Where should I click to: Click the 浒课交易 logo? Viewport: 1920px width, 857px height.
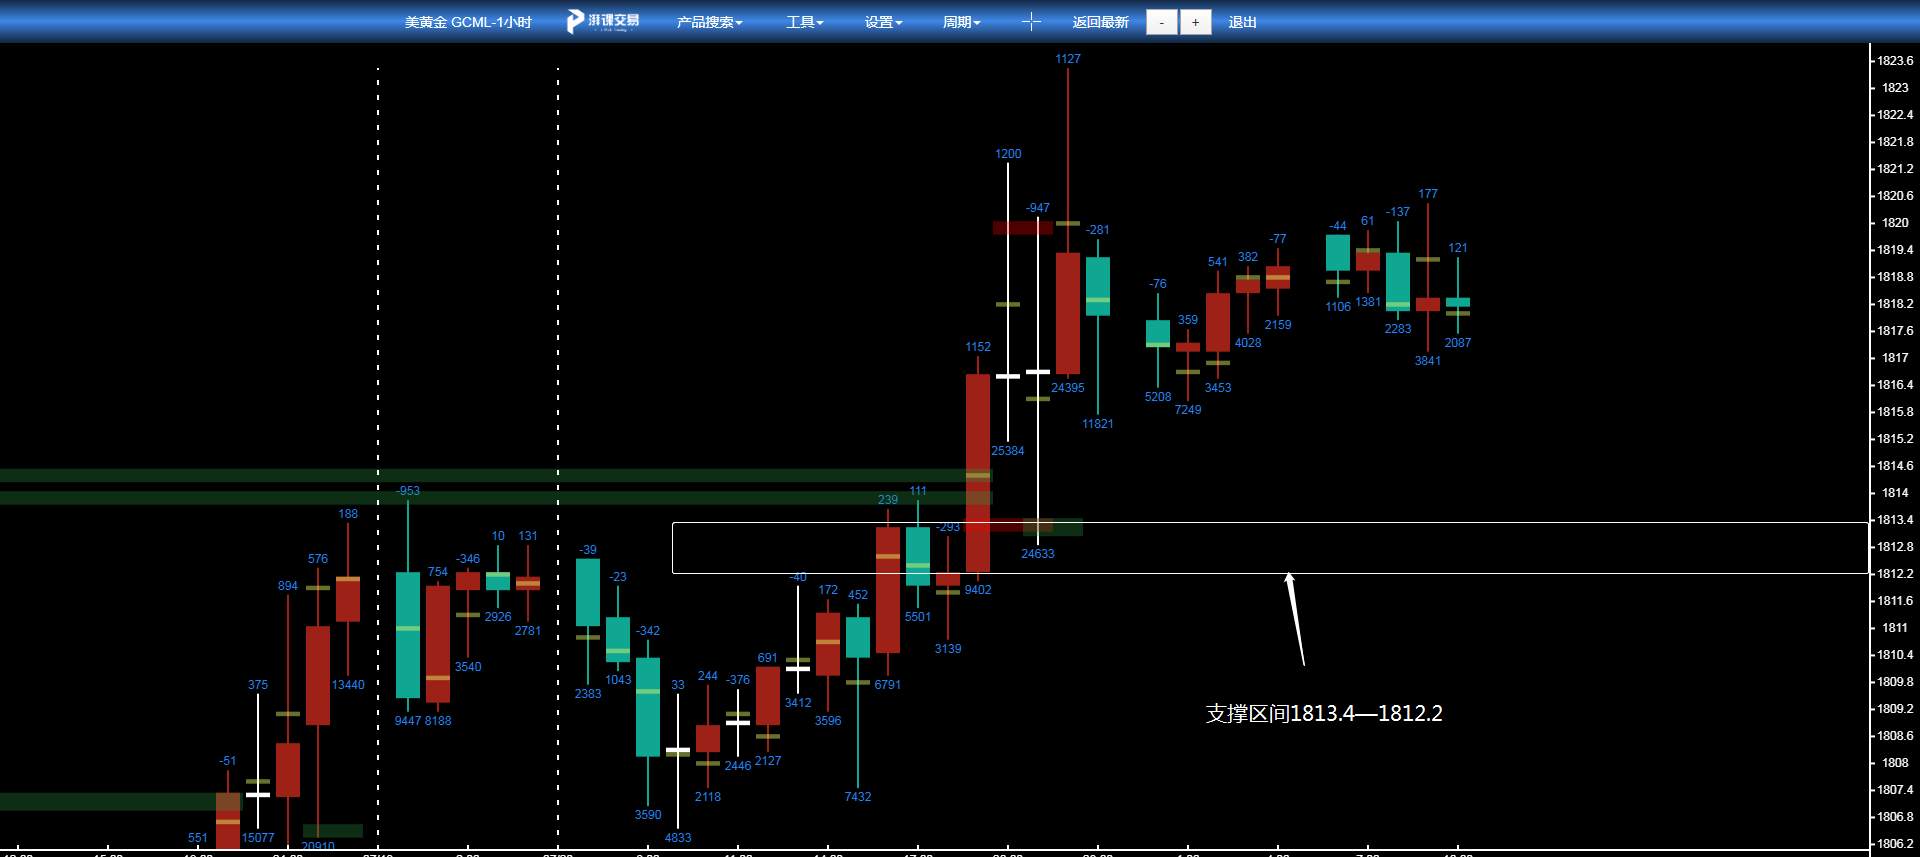click(x=603, y=21)
